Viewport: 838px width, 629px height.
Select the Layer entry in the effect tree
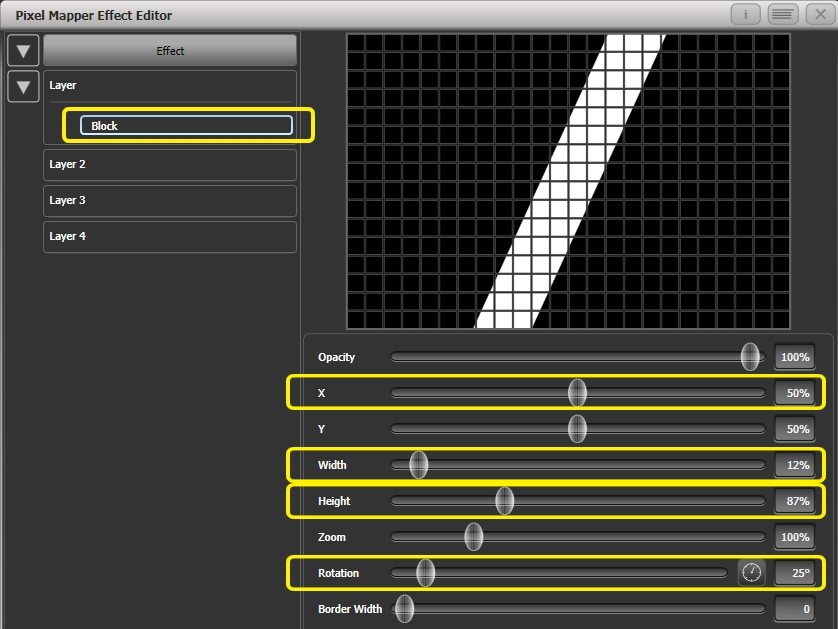pyautogui.click(x=169, y=86)
